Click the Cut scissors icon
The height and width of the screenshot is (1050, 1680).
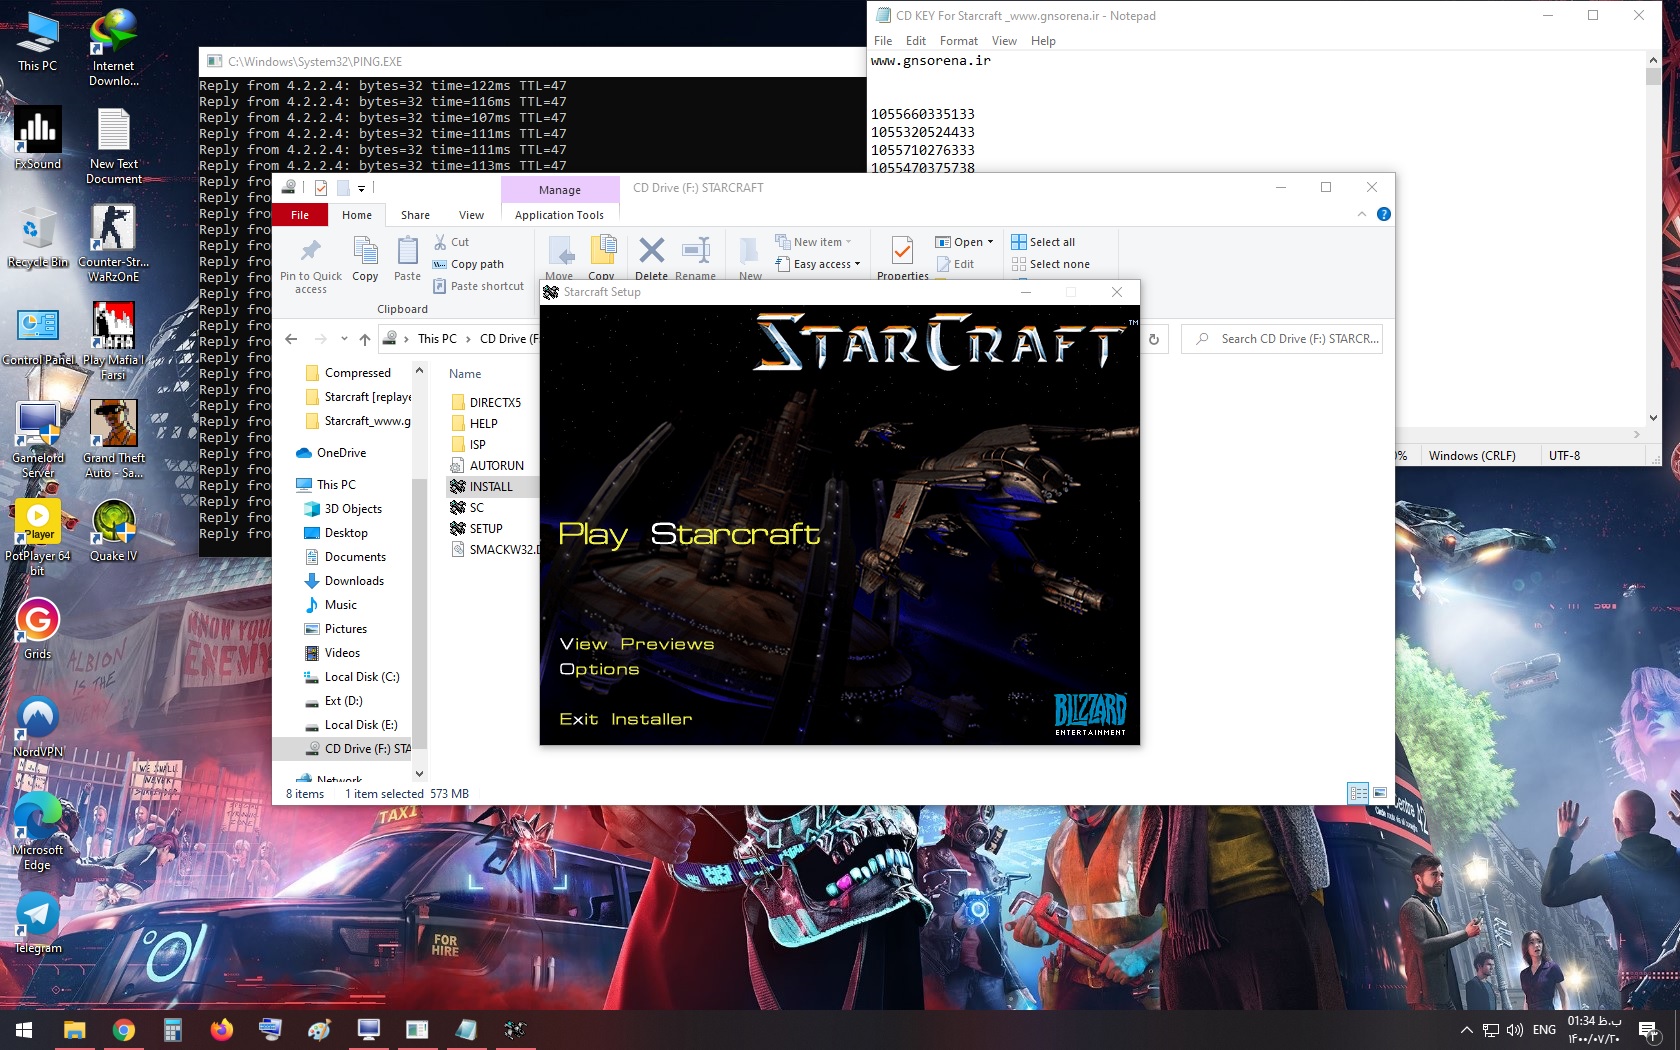click(x=440, y=242)
